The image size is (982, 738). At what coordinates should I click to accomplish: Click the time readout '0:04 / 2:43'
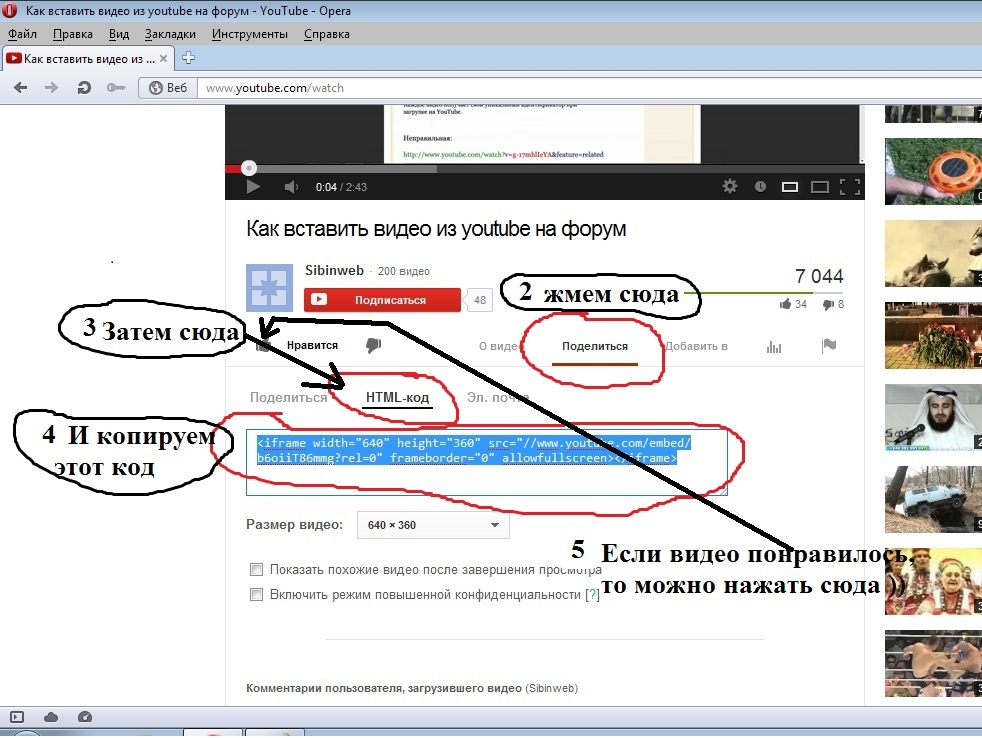[x=341, y=187]
